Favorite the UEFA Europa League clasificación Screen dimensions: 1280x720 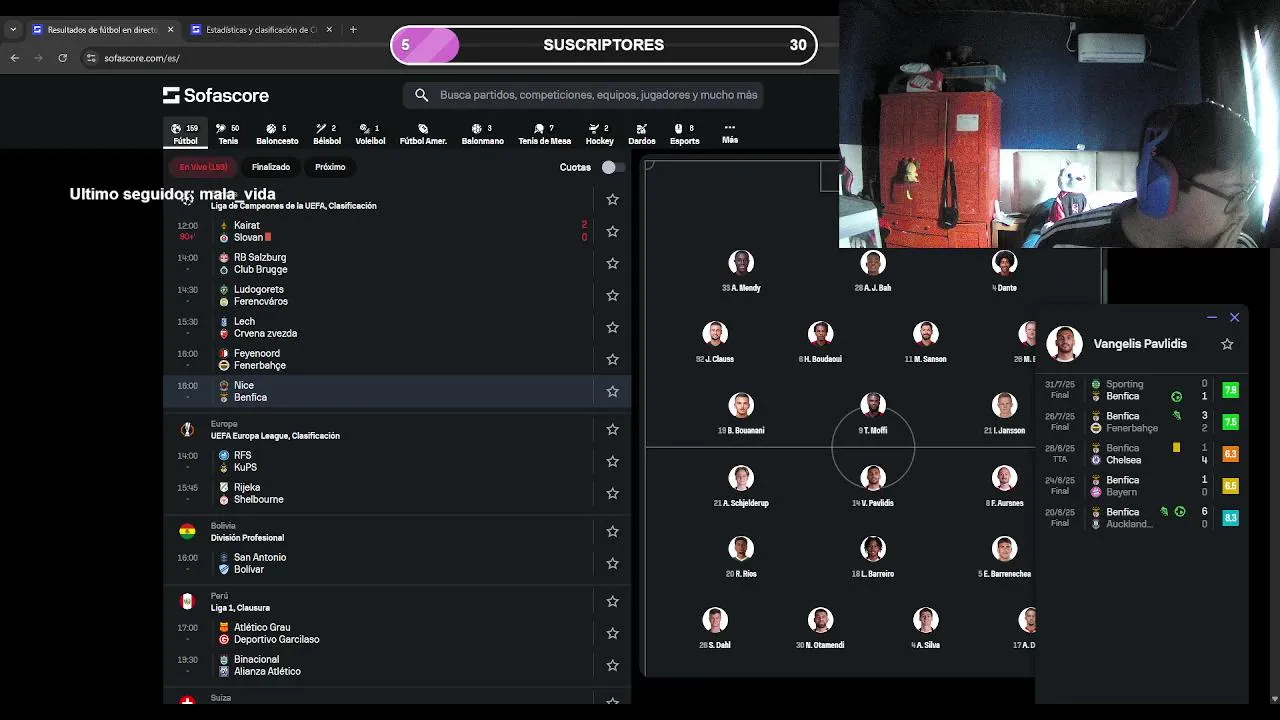(612, 429)
